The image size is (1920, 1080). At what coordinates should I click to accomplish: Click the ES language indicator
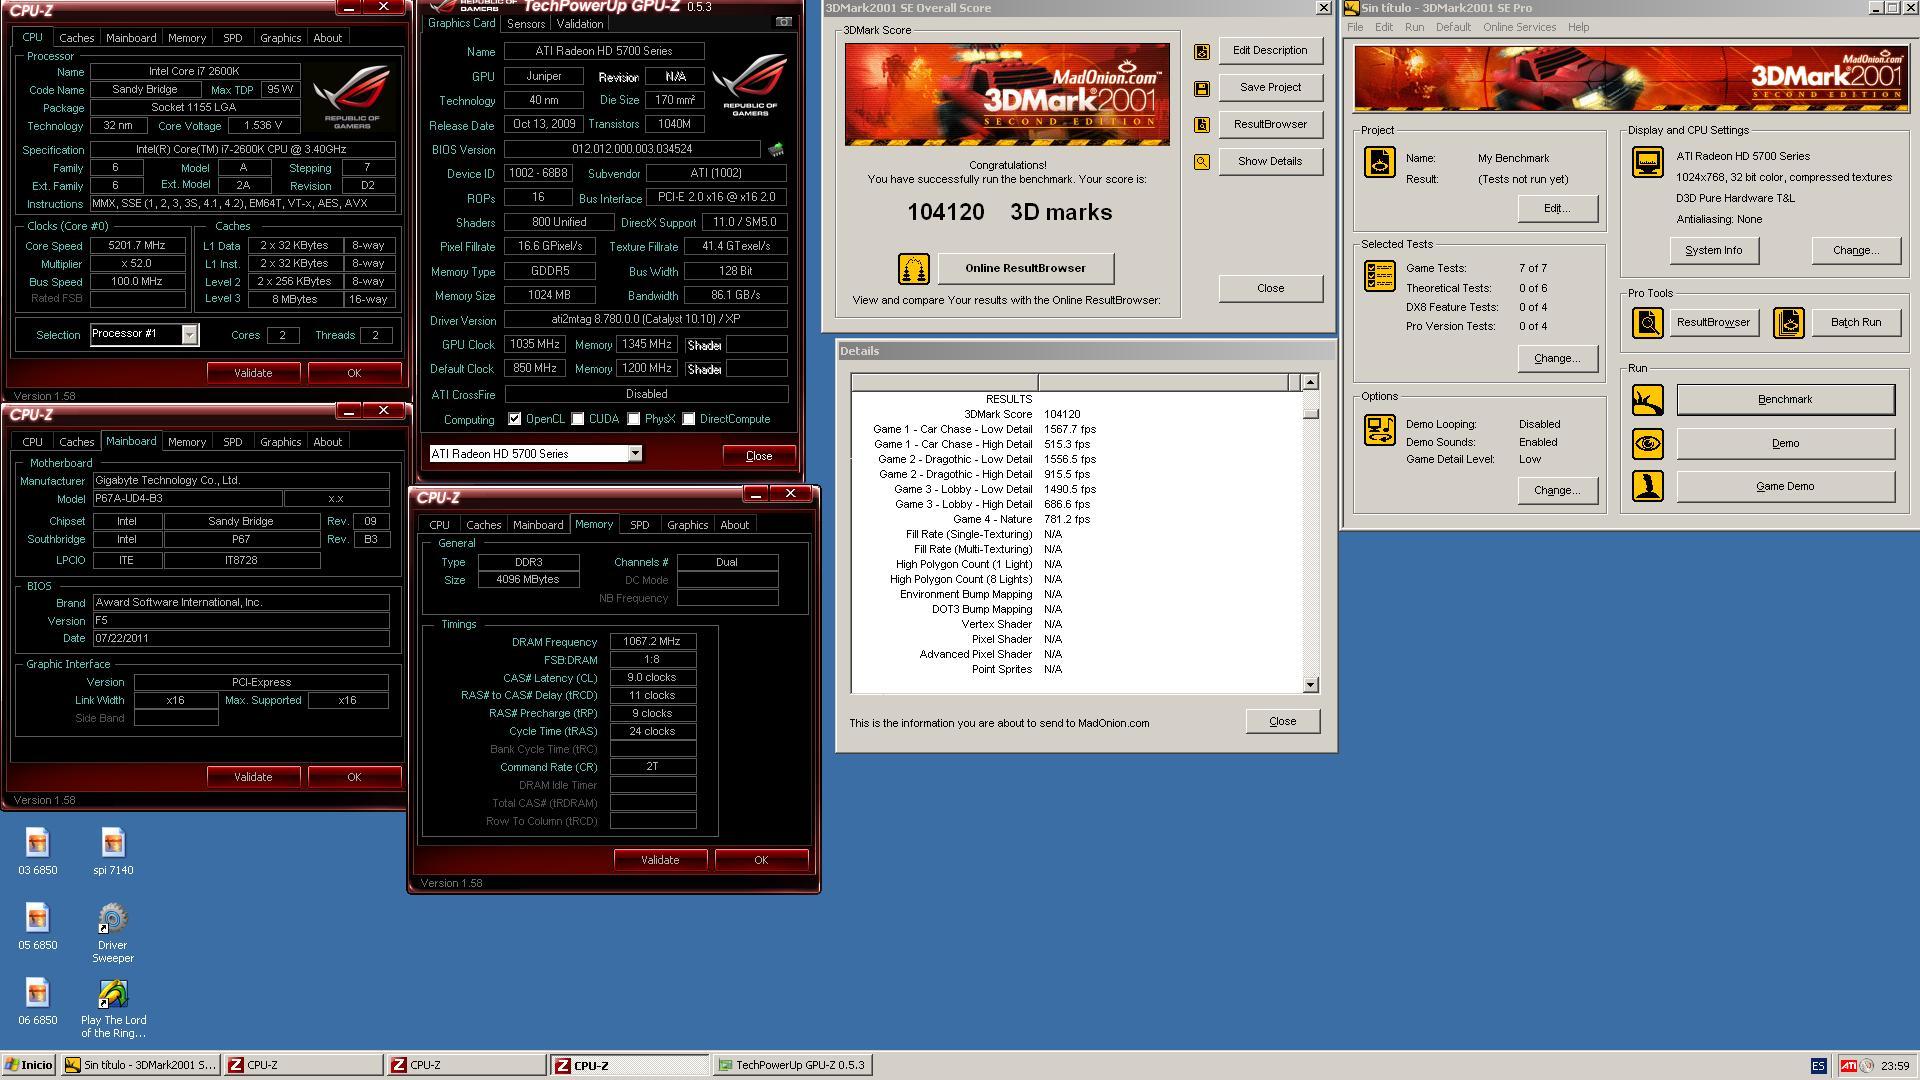point(1818,1065)
